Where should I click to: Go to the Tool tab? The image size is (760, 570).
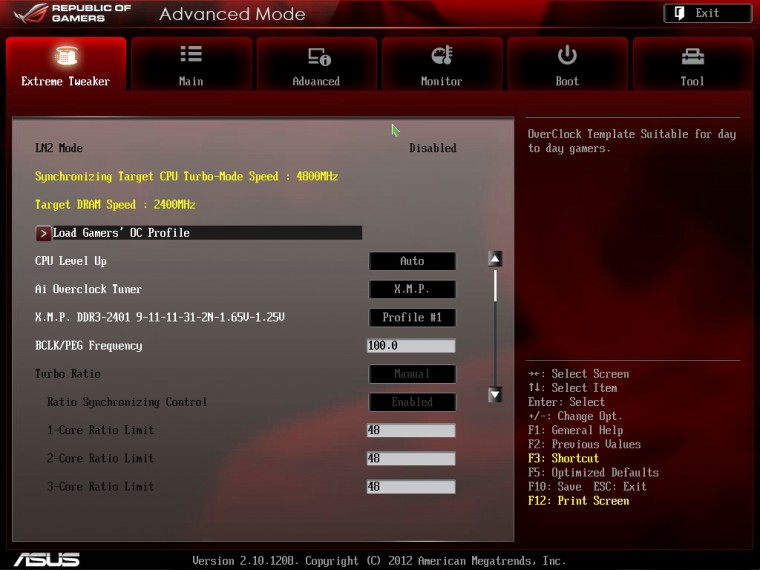pos(693,63)
